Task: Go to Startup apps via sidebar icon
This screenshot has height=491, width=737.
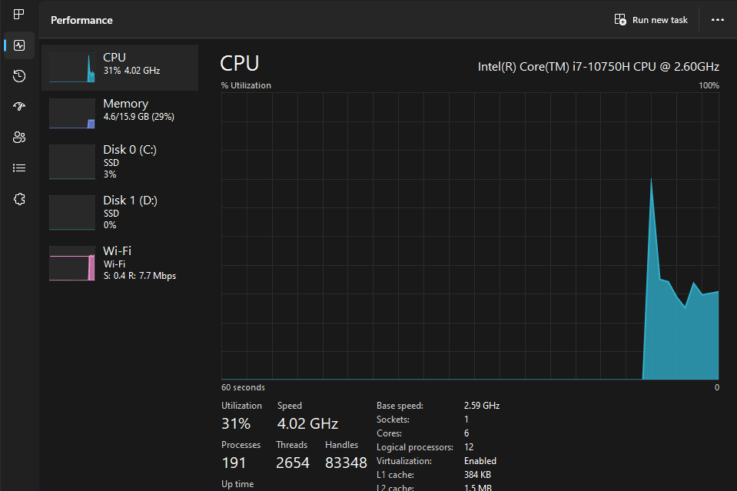Action: point(18,107)
